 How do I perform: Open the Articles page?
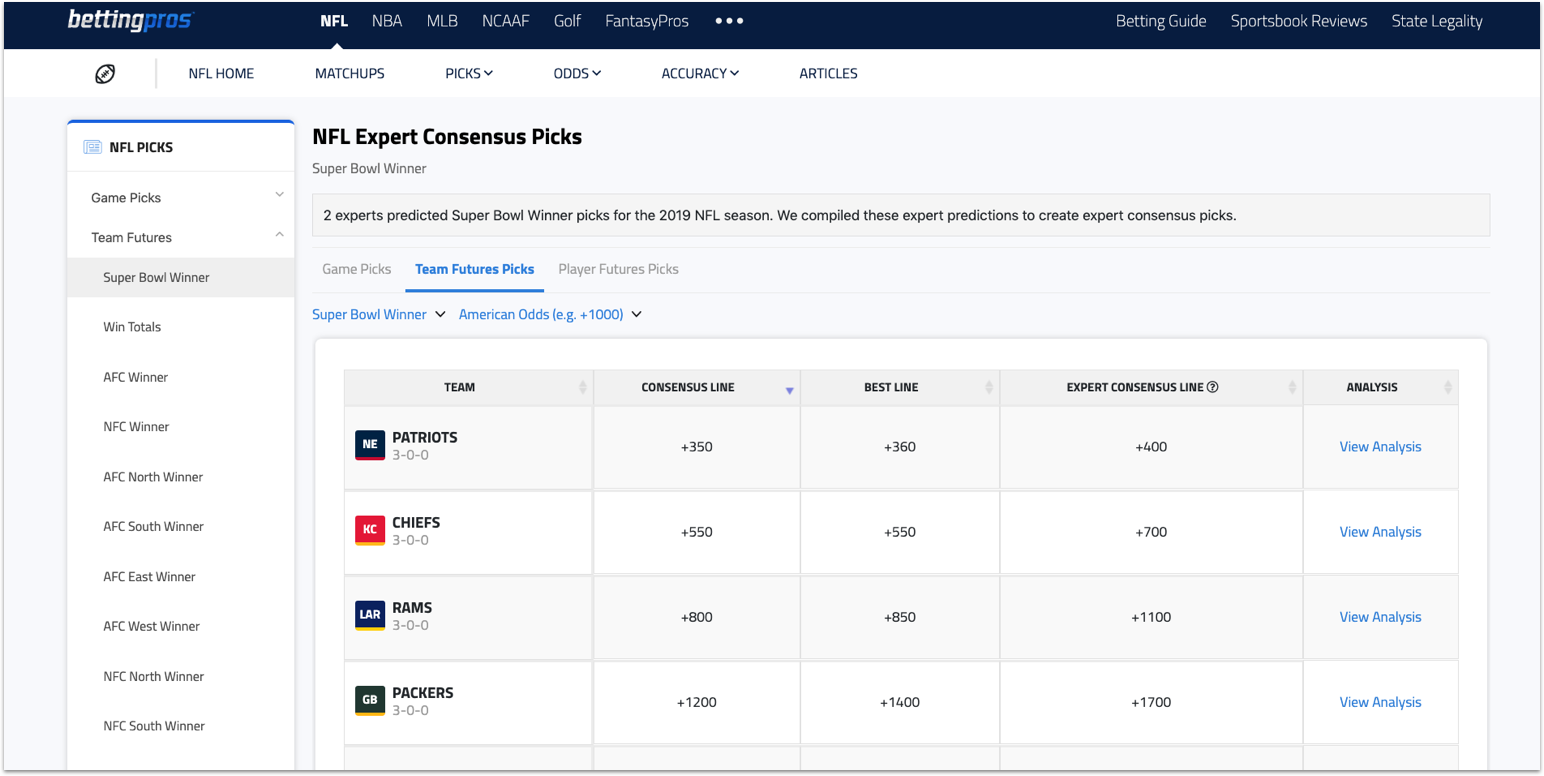pos(828,73)
